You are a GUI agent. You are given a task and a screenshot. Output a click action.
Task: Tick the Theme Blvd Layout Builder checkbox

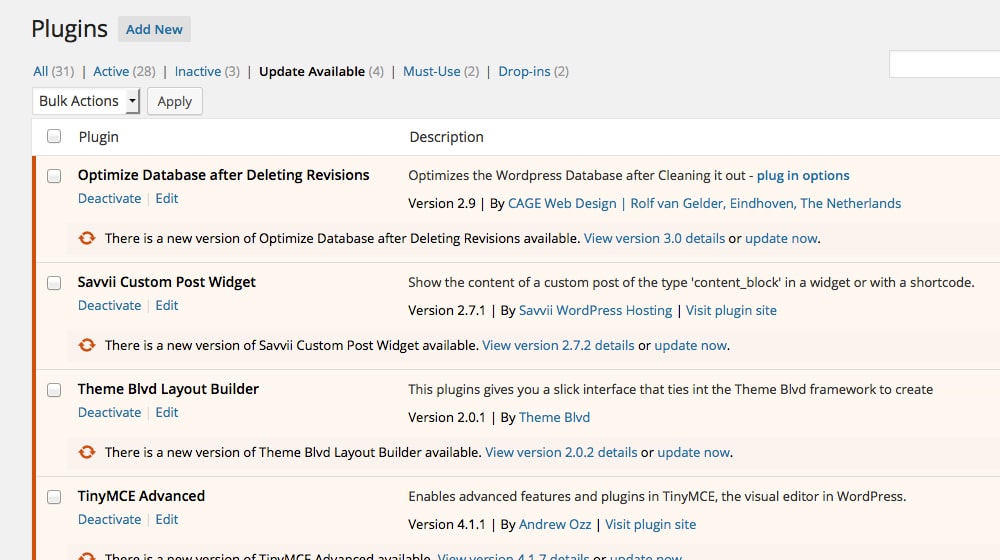[x=54, y=390]
